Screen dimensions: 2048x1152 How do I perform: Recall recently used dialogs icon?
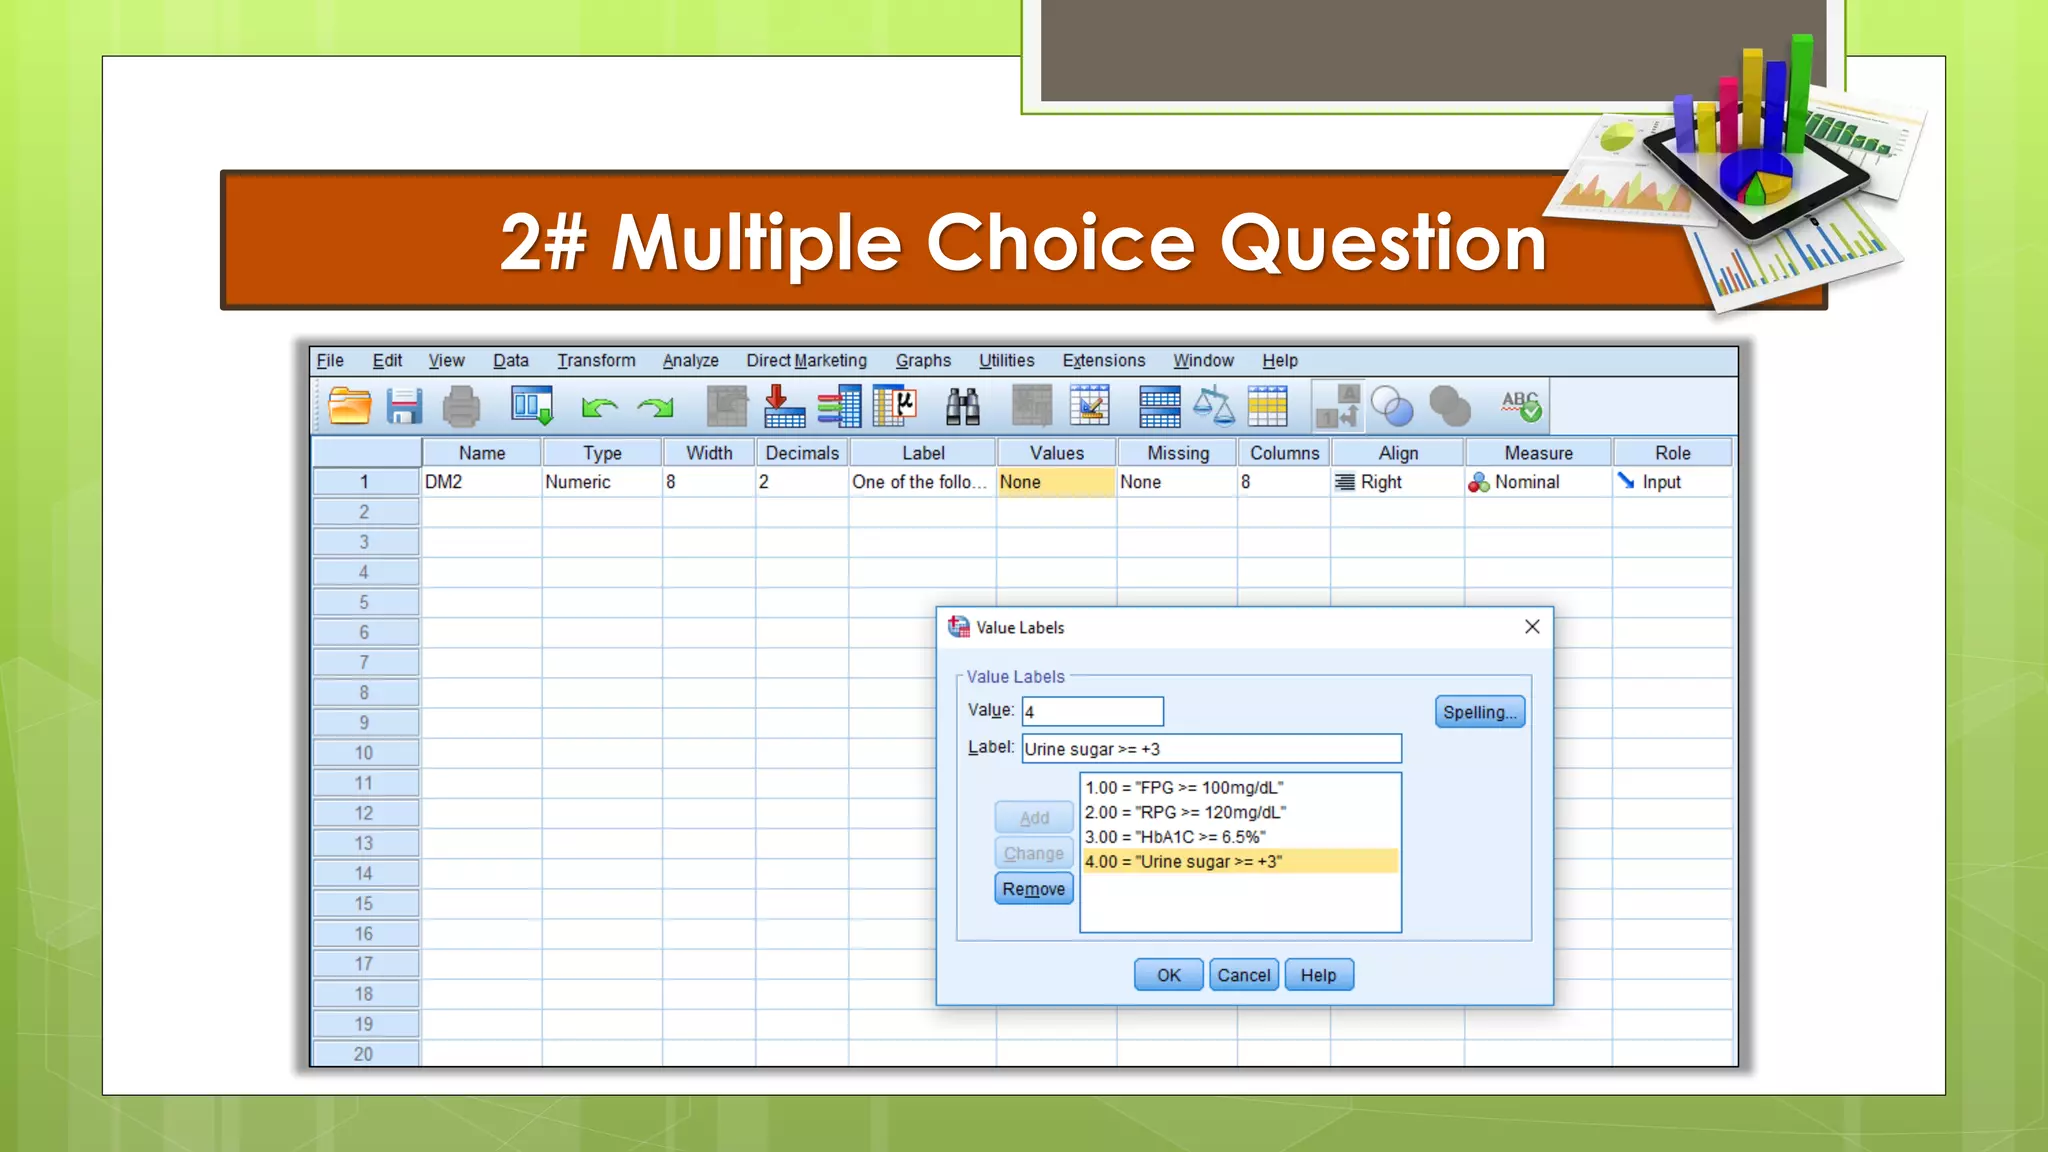coord(531,407)
